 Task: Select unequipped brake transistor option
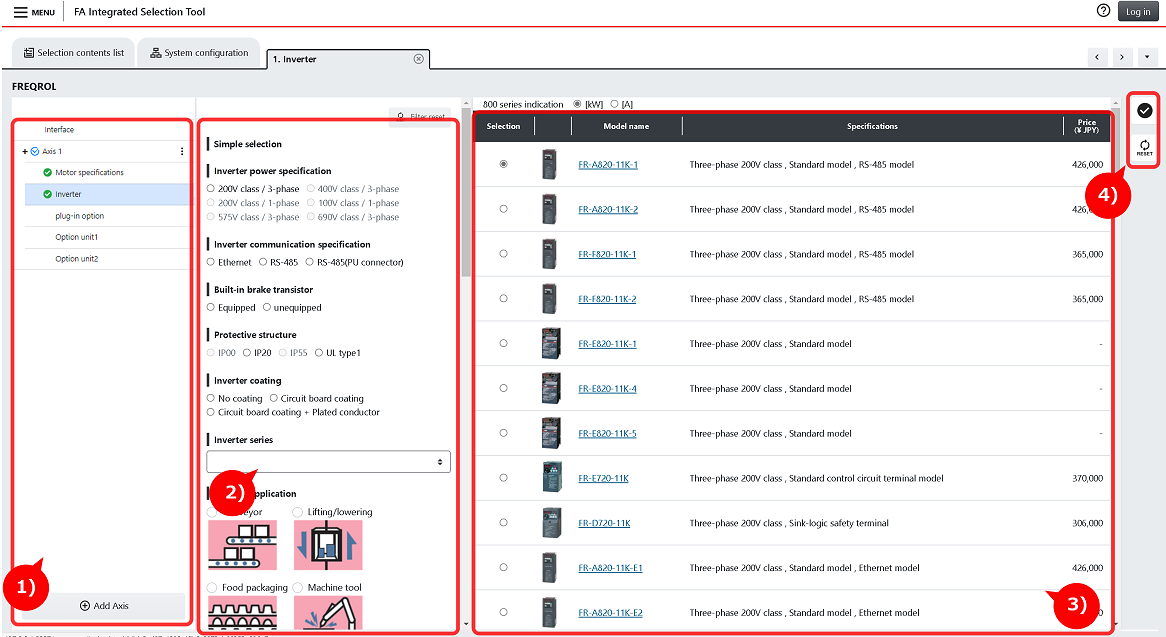point(267,308)
